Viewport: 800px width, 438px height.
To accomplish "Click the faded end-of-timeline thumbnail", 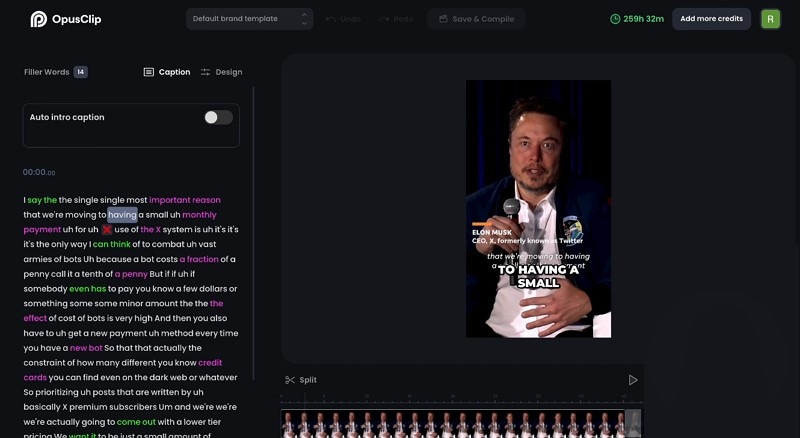I will click(633, 424).
